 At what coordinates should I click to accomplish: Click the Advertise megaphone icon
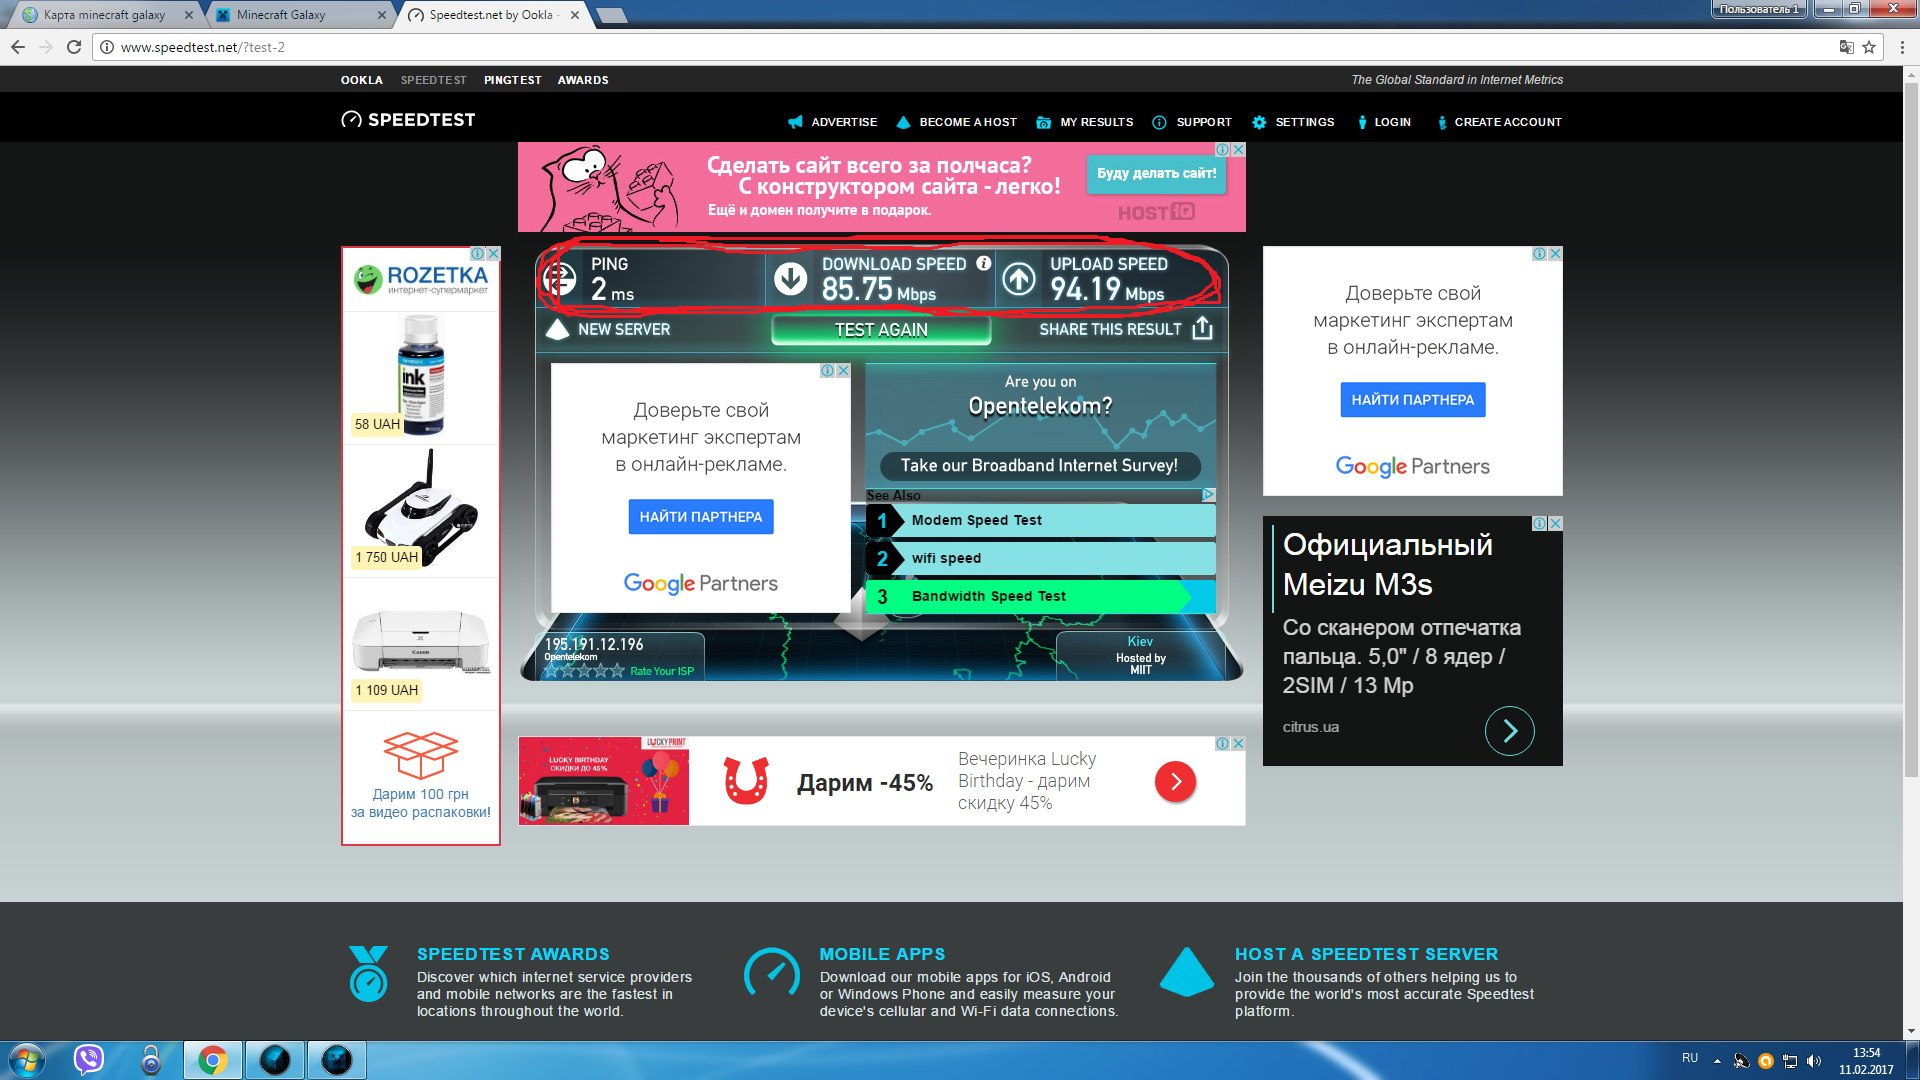tap(795, 122)
